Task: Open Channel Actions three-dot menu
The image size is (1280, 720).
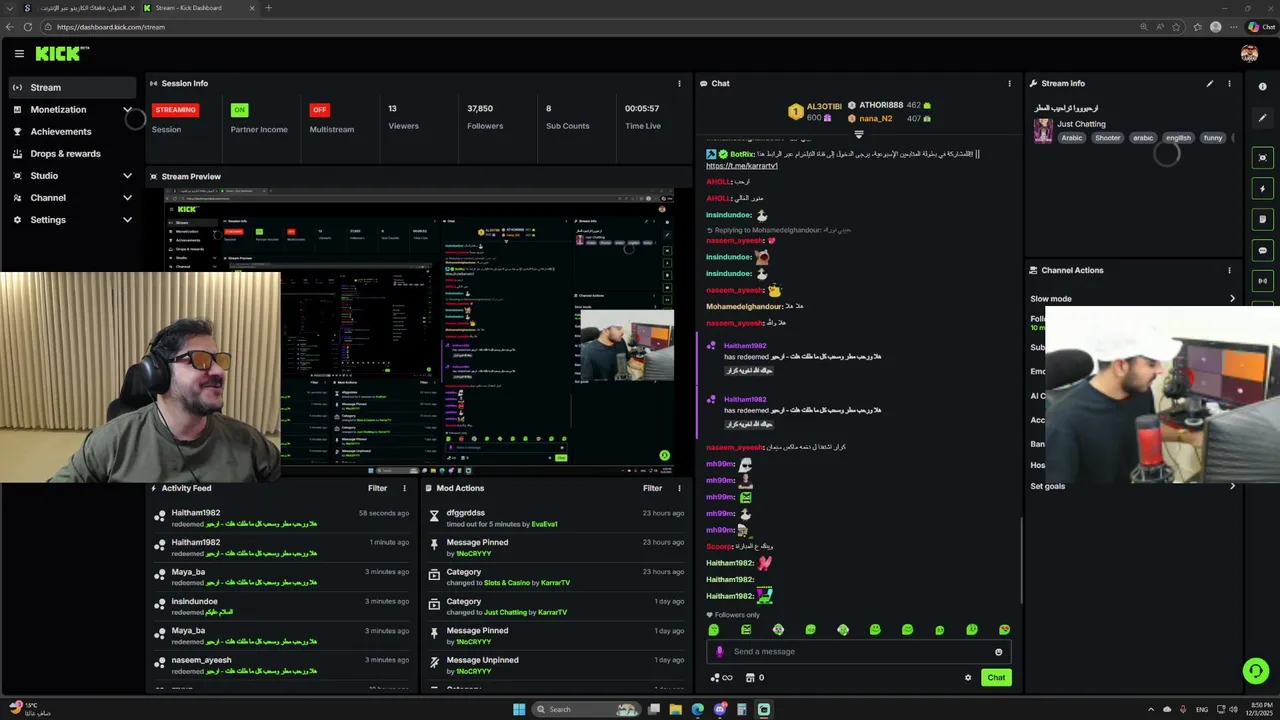Action: tap(1229, 270)
